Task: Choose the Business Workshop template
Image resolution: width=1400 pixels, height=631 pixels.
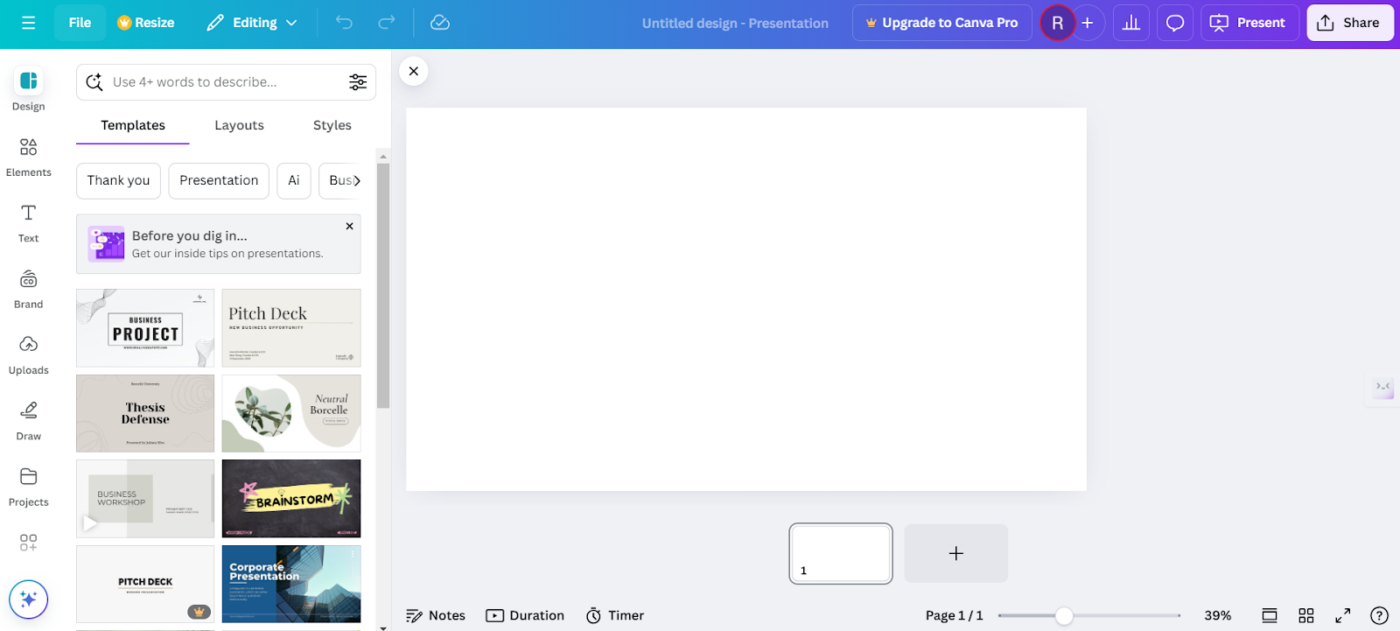Action: (145, 498)
